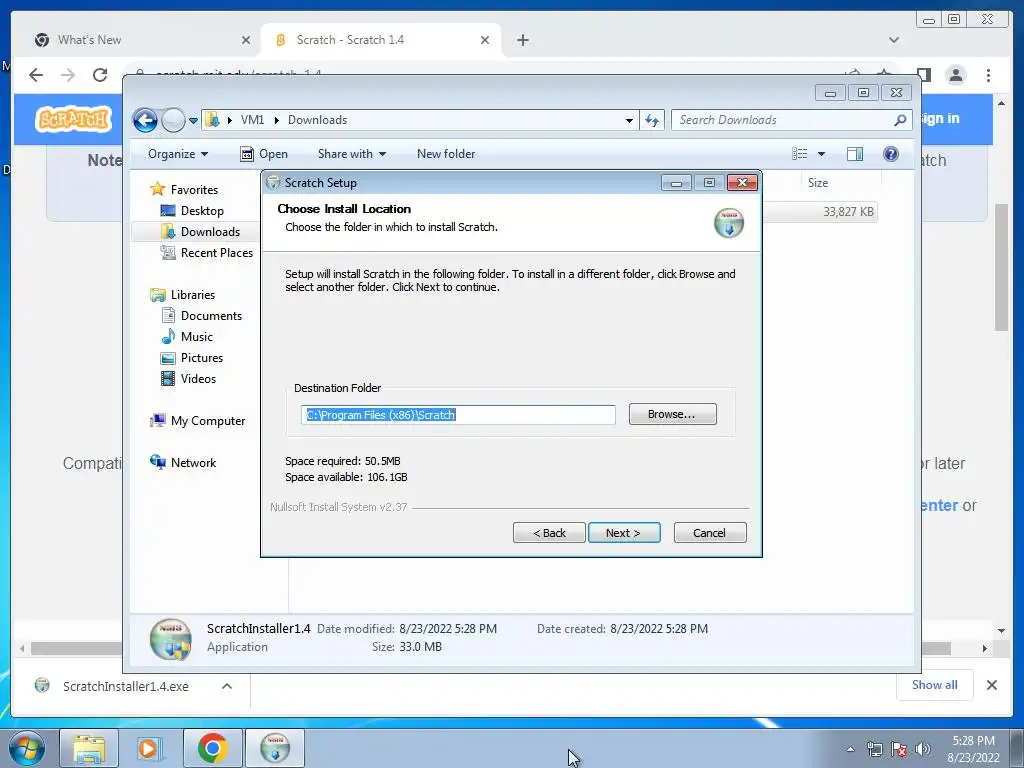Screen dimensions: 1024x768
Task: Open Chrome profile avatar icon
Action: 956,75
